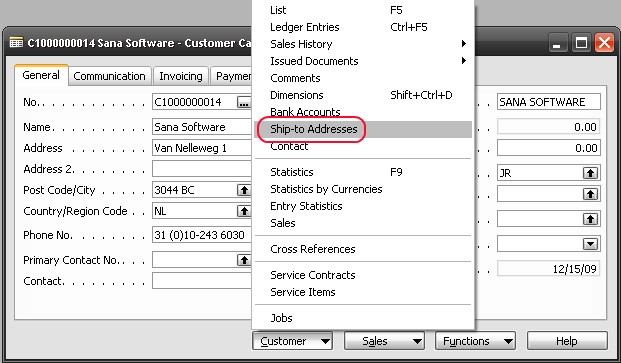
Task: Click the ellipsis lookup button beside No. field
Action: click(x=244, y=103)
